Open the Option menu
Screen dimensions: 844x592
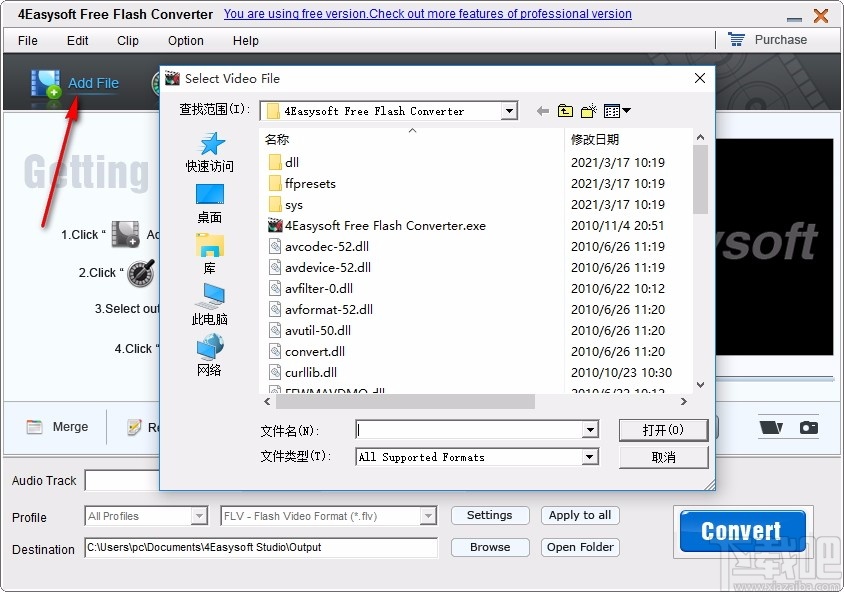[185, 41]
